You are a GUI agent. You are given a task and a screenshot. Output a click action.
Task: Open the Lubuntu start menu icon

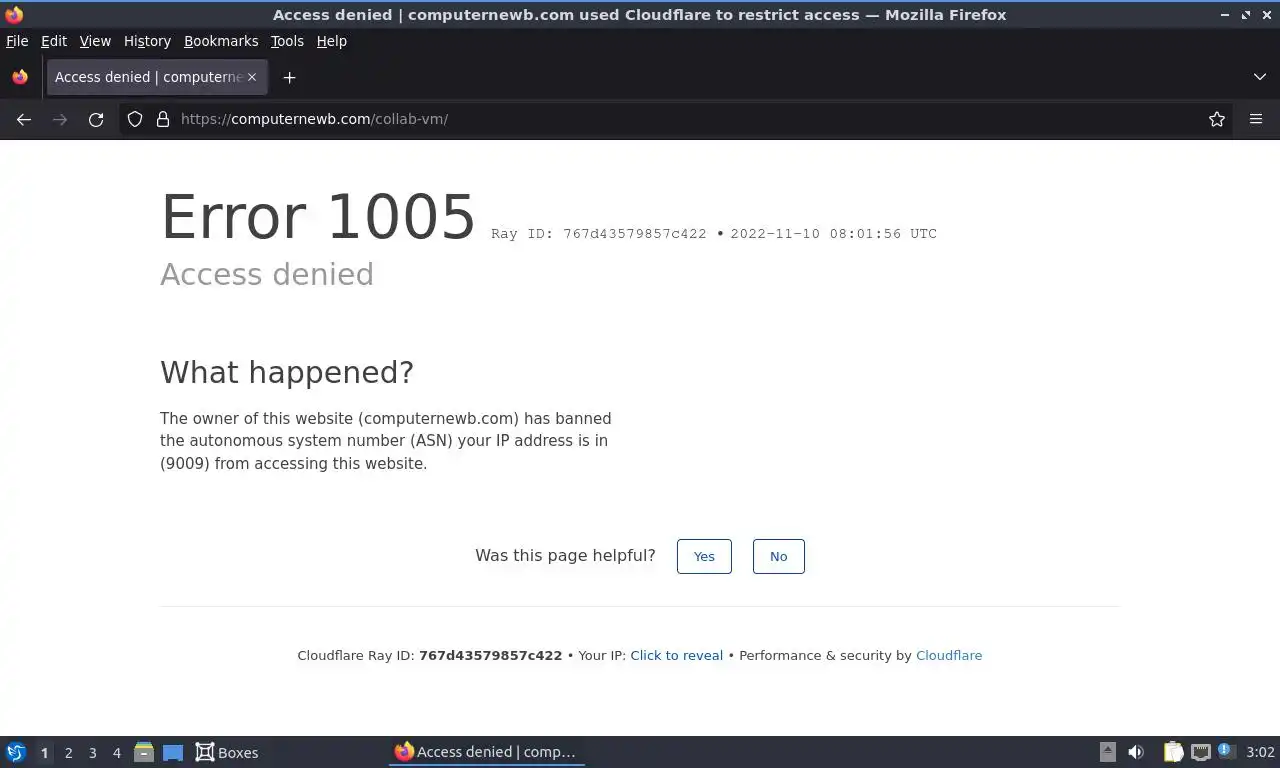16,752
